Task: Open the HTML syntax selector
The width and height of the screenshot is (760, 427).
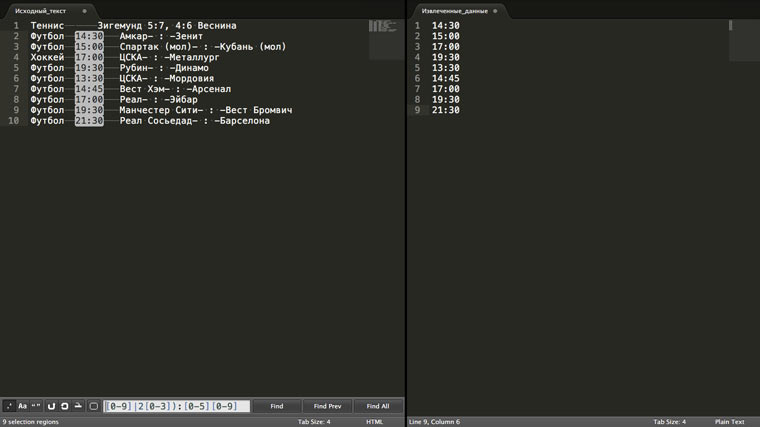Action: click(374, 422)
